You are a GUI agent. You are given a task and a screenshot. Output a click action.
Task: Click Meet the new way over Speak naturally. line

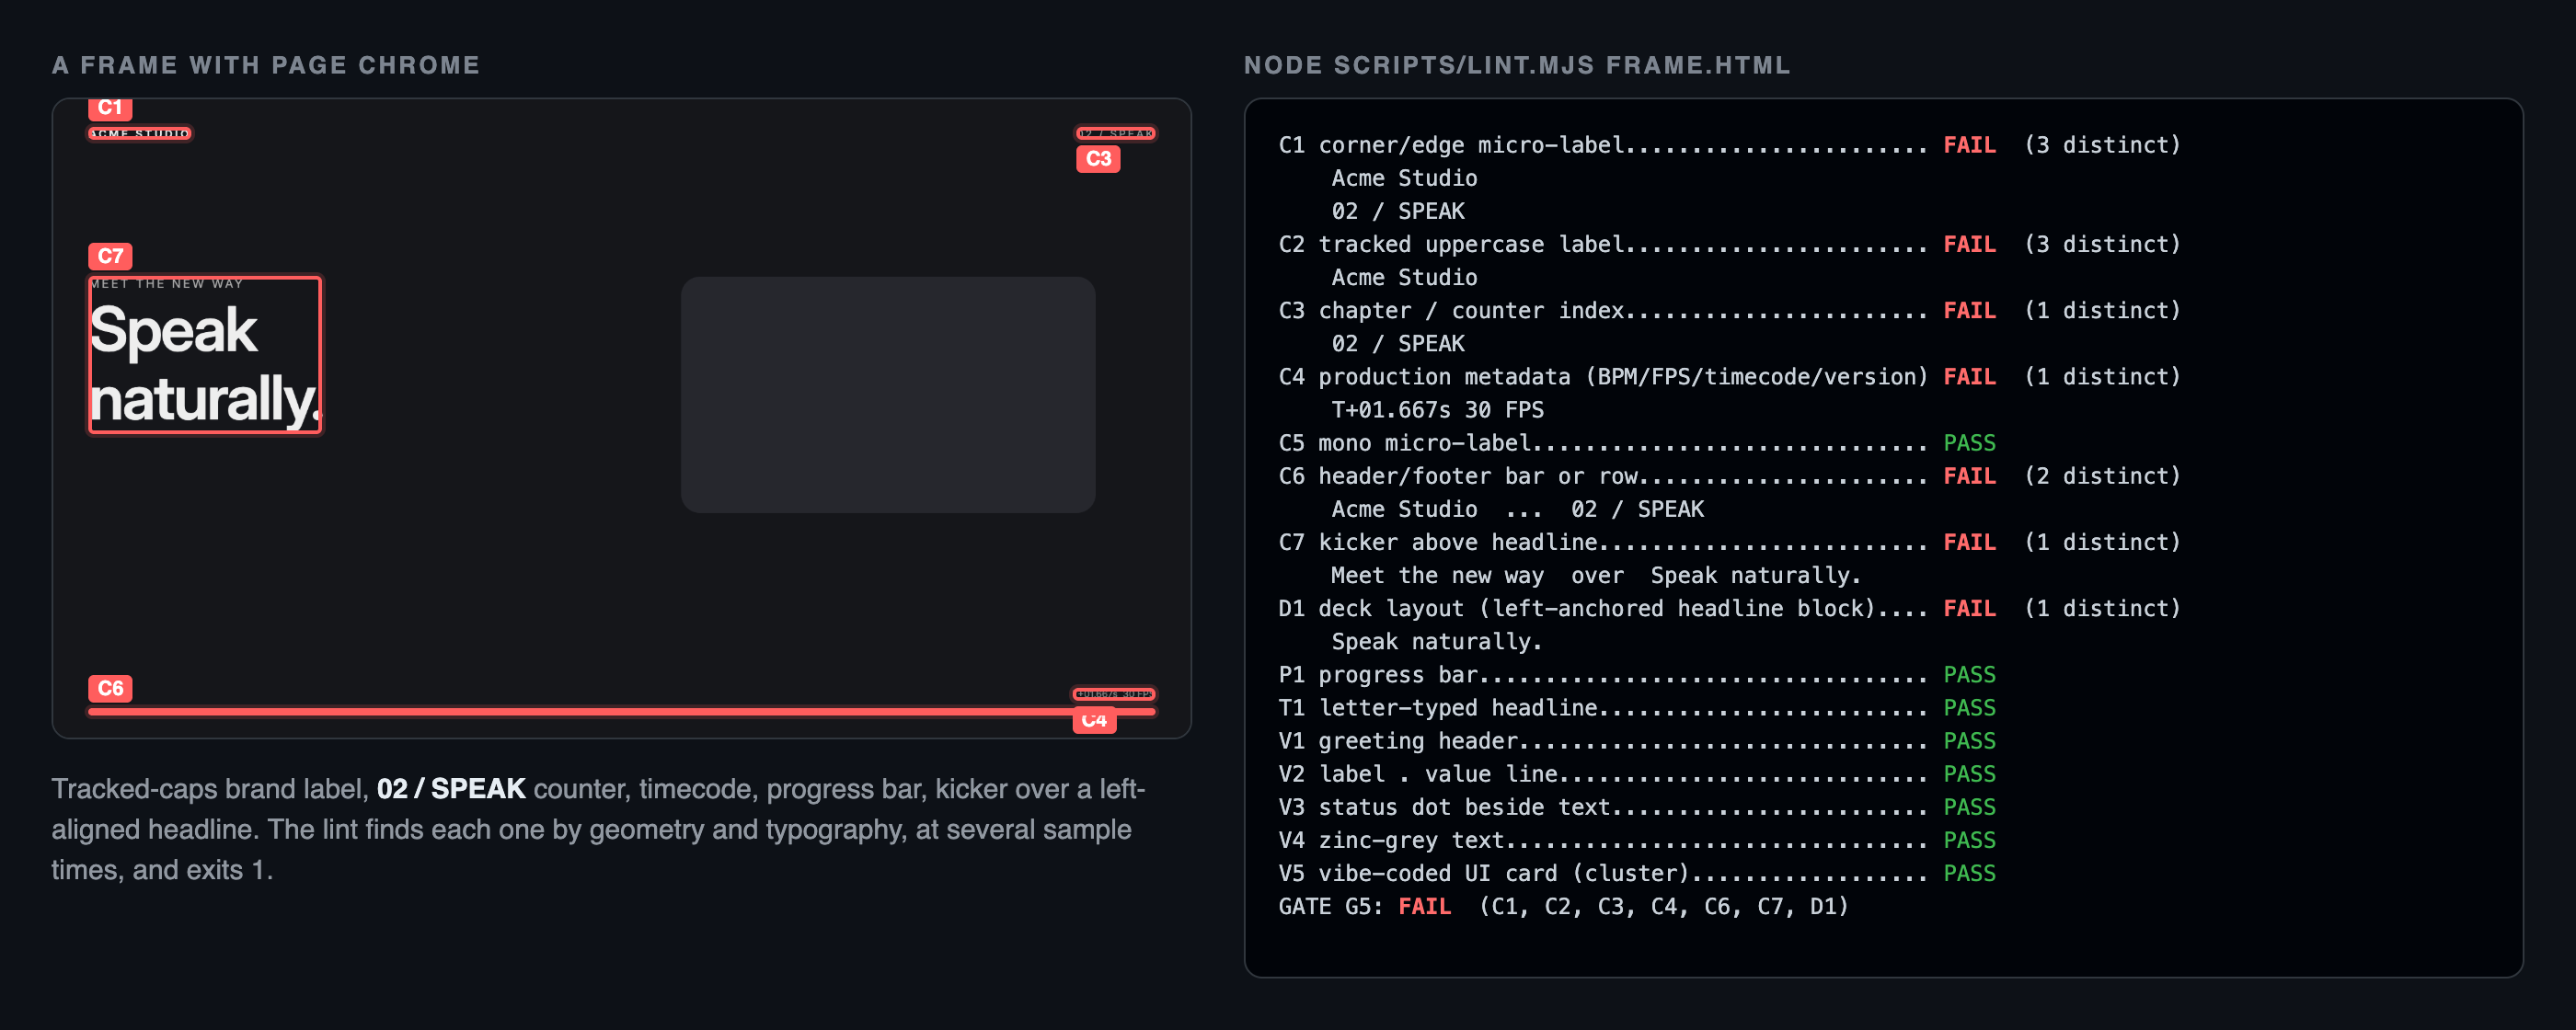1596,575
